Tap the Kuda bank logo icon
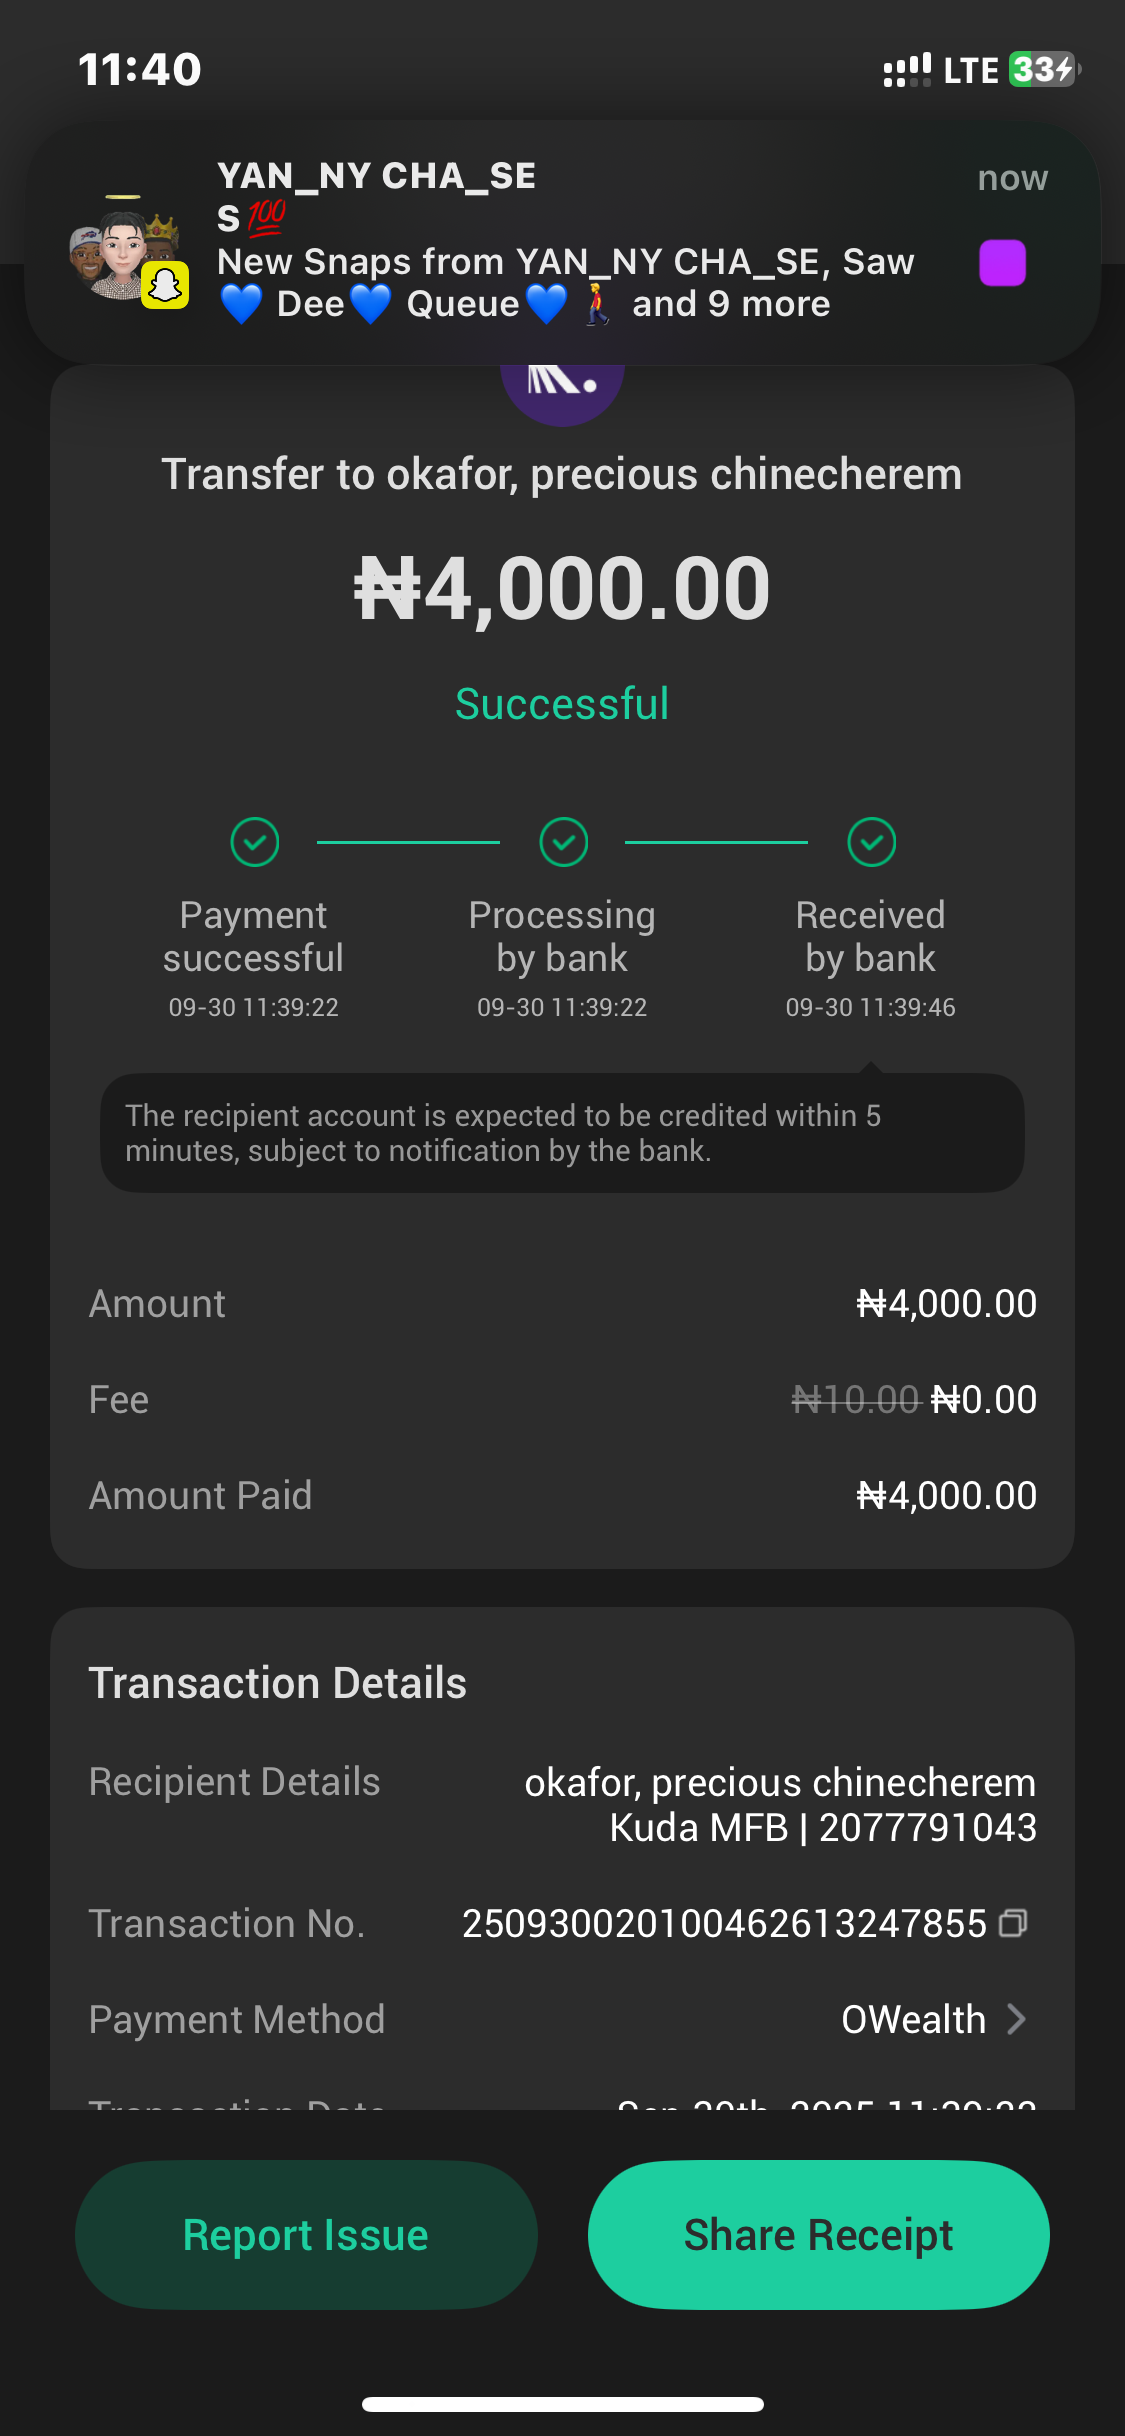Screen dimensions: 1125x2436 [x=562, y=390]
